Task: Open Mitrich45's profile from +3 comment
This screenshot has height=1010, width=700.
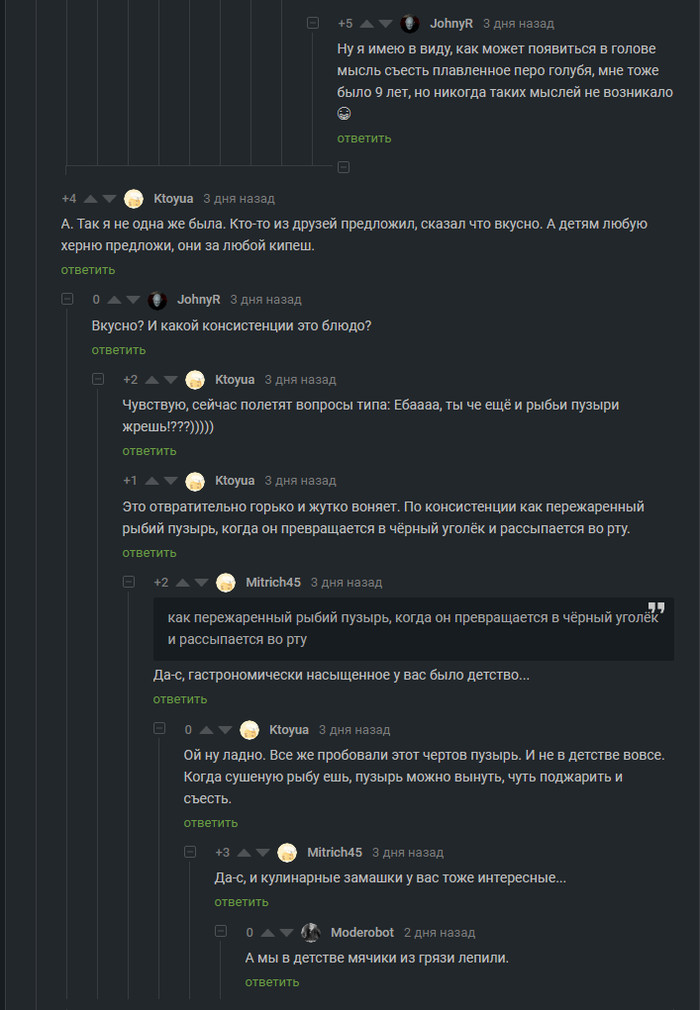Action: [x=334, y=853]
